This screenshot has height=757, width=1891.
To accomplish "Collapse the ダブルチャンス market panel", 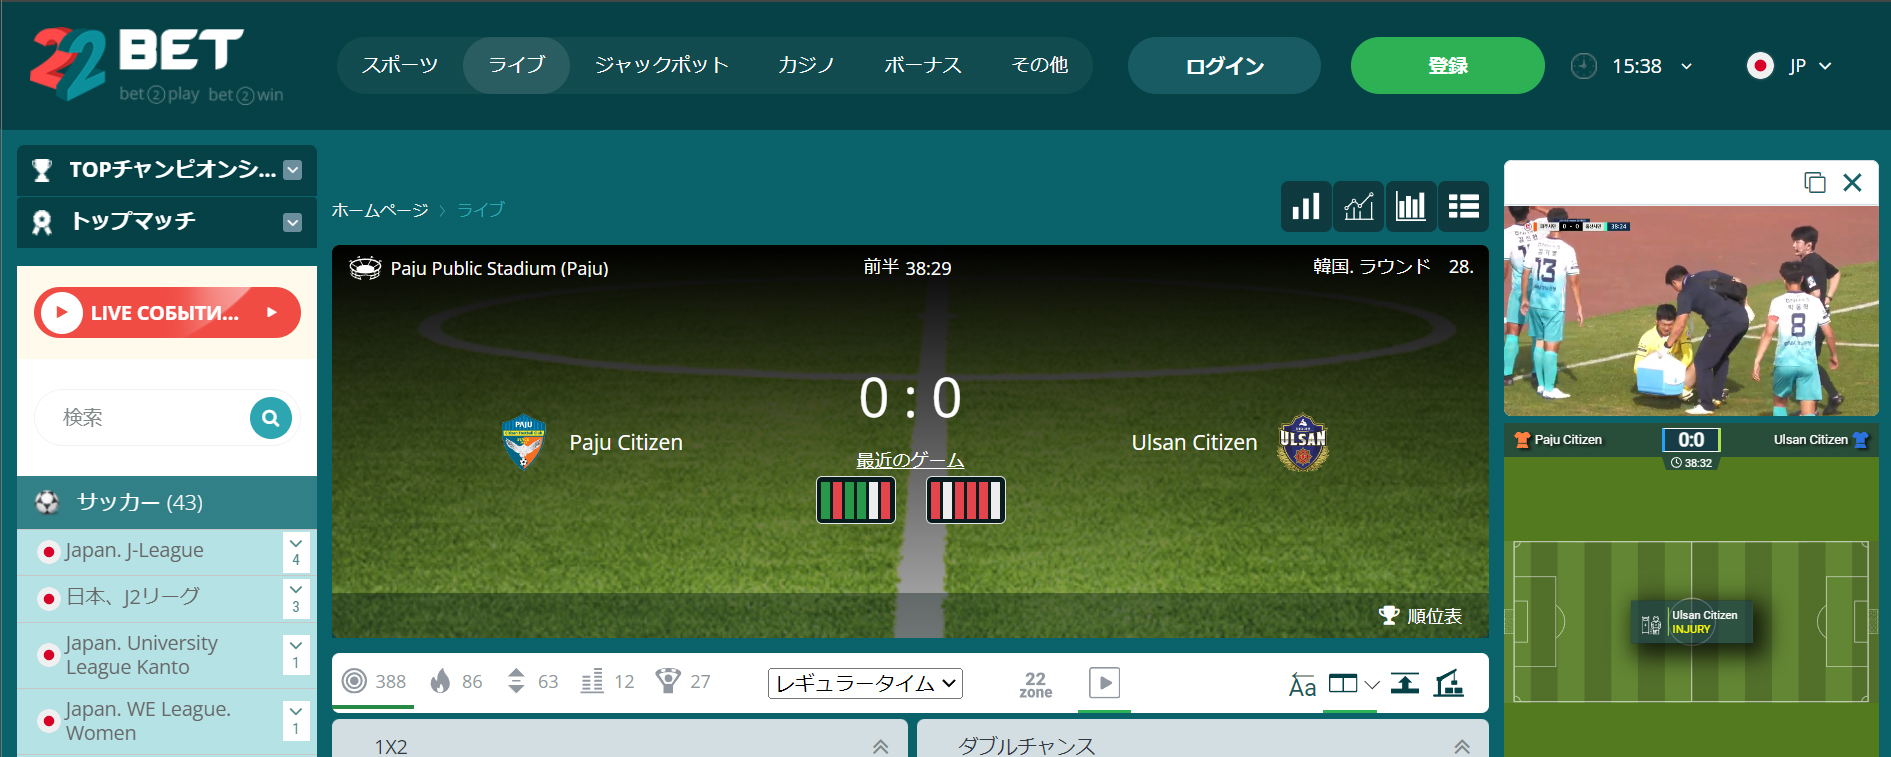I will pos(1462,746).
